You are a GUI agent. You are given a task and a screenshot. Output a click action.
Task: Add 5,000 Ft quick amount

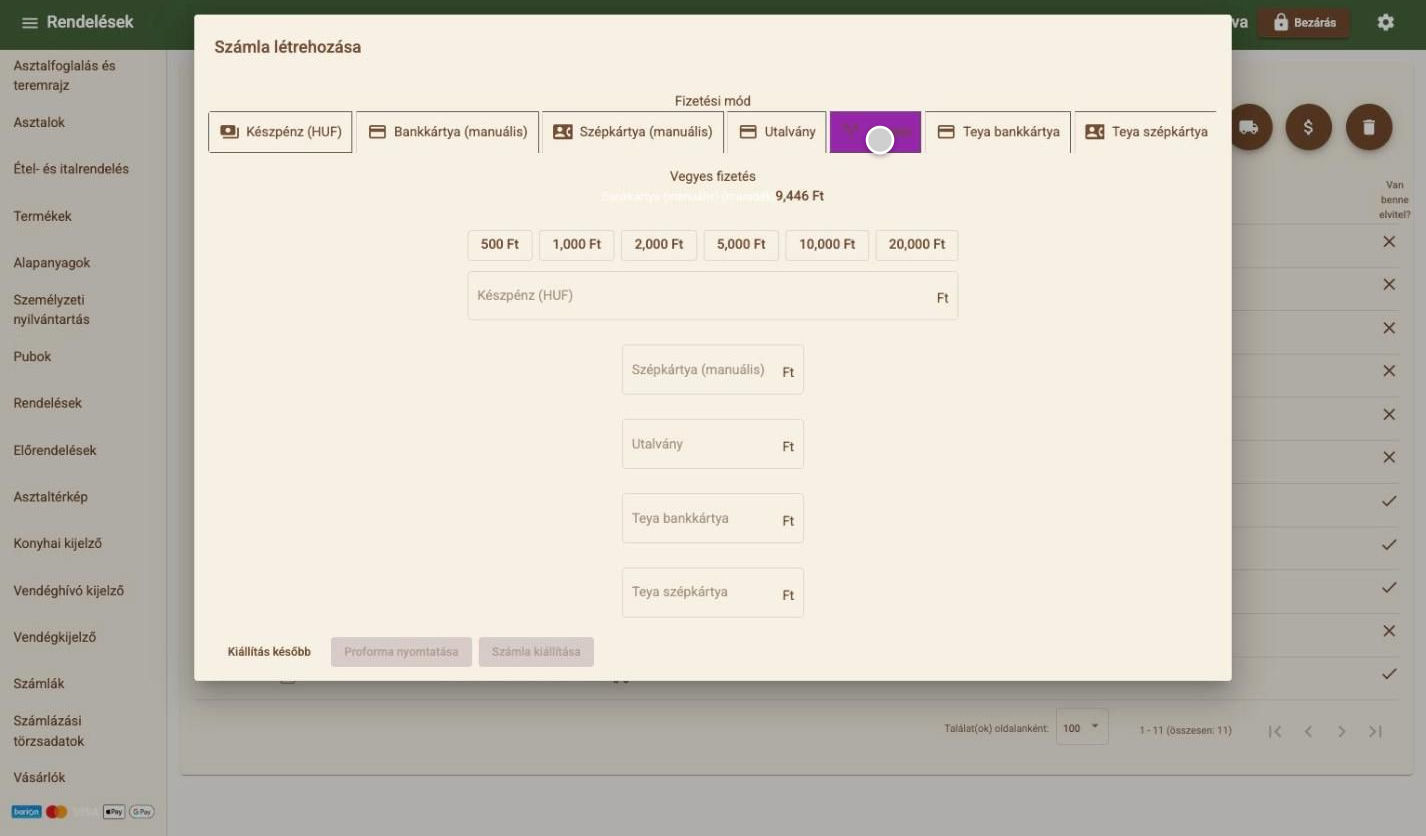(x=741, y=245)
